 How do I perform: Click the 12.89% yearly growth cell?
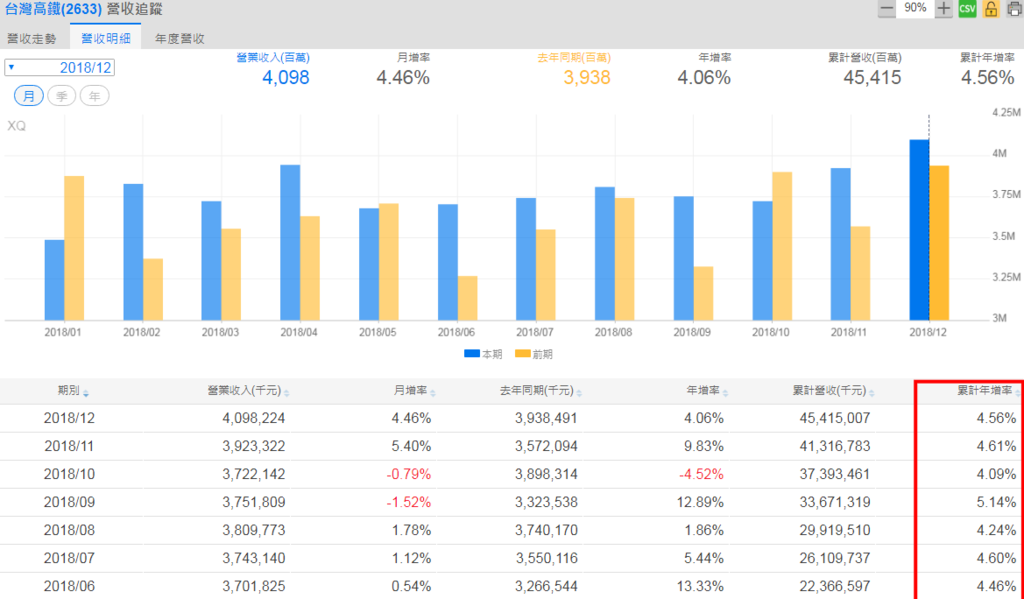point(700,502)
